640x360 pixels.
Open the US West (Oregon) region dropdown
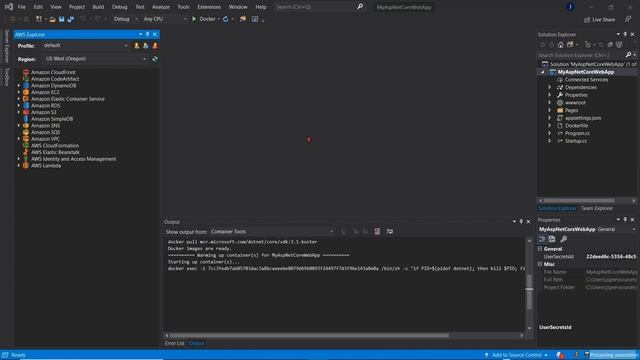click(x=96, y=59)
